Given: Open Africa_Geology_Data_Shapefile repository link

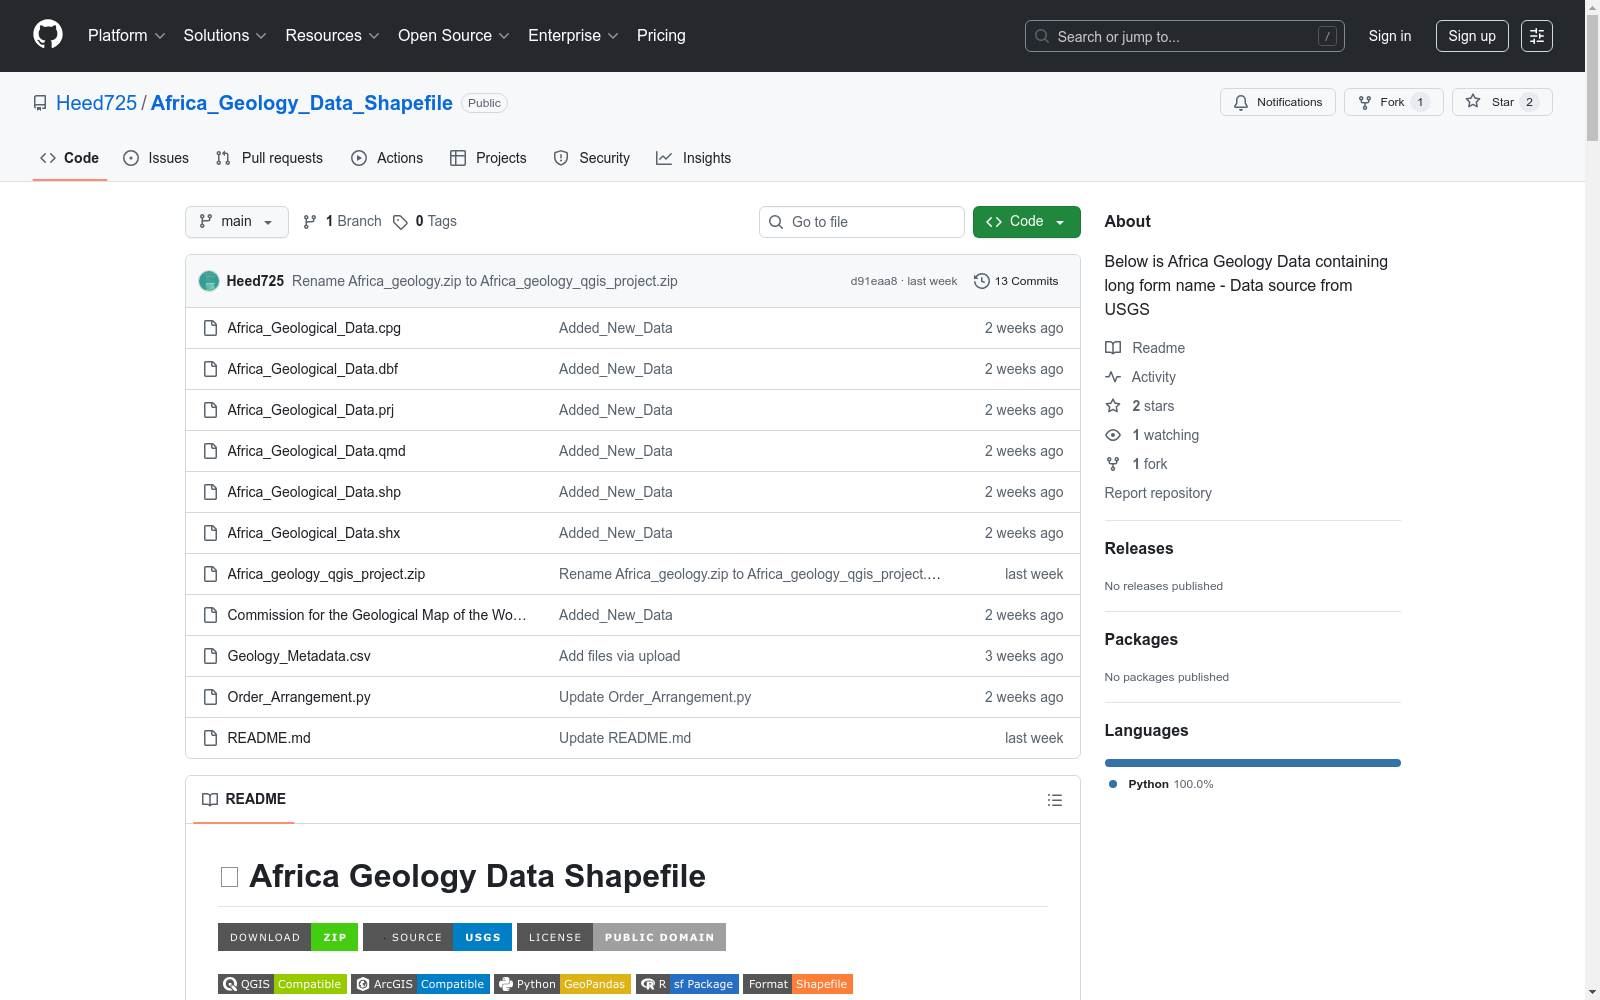Looking at the screenshot, I should click(302, 103).
